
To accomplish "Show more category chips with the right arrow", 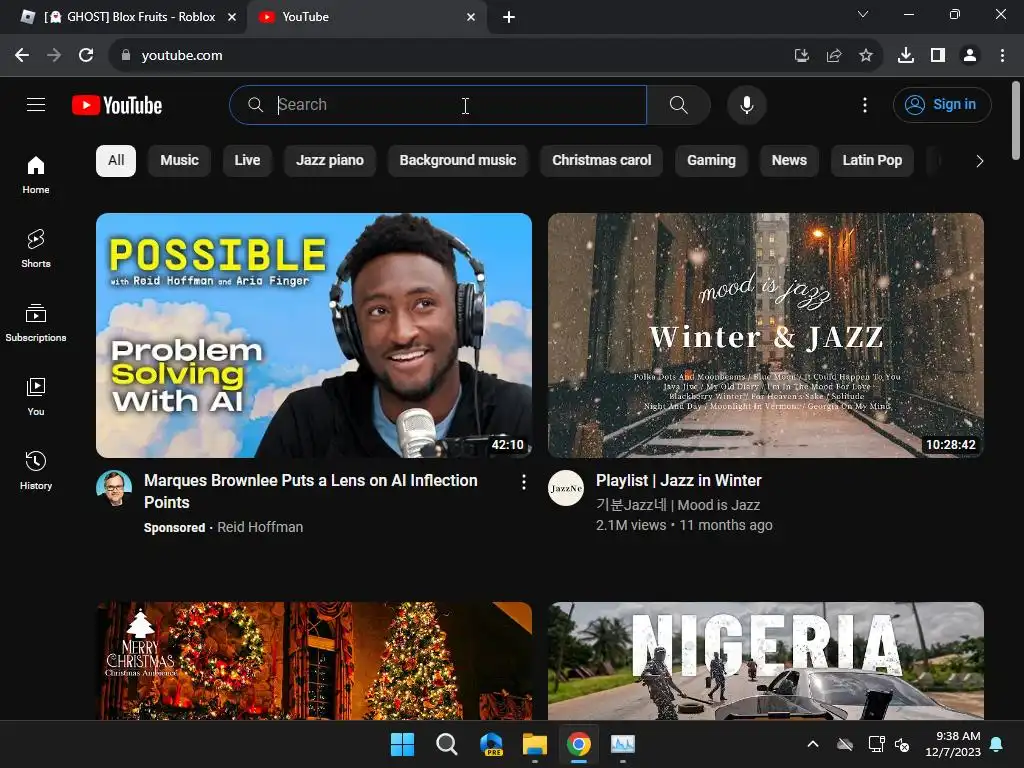I will click(x=979, y=161).
